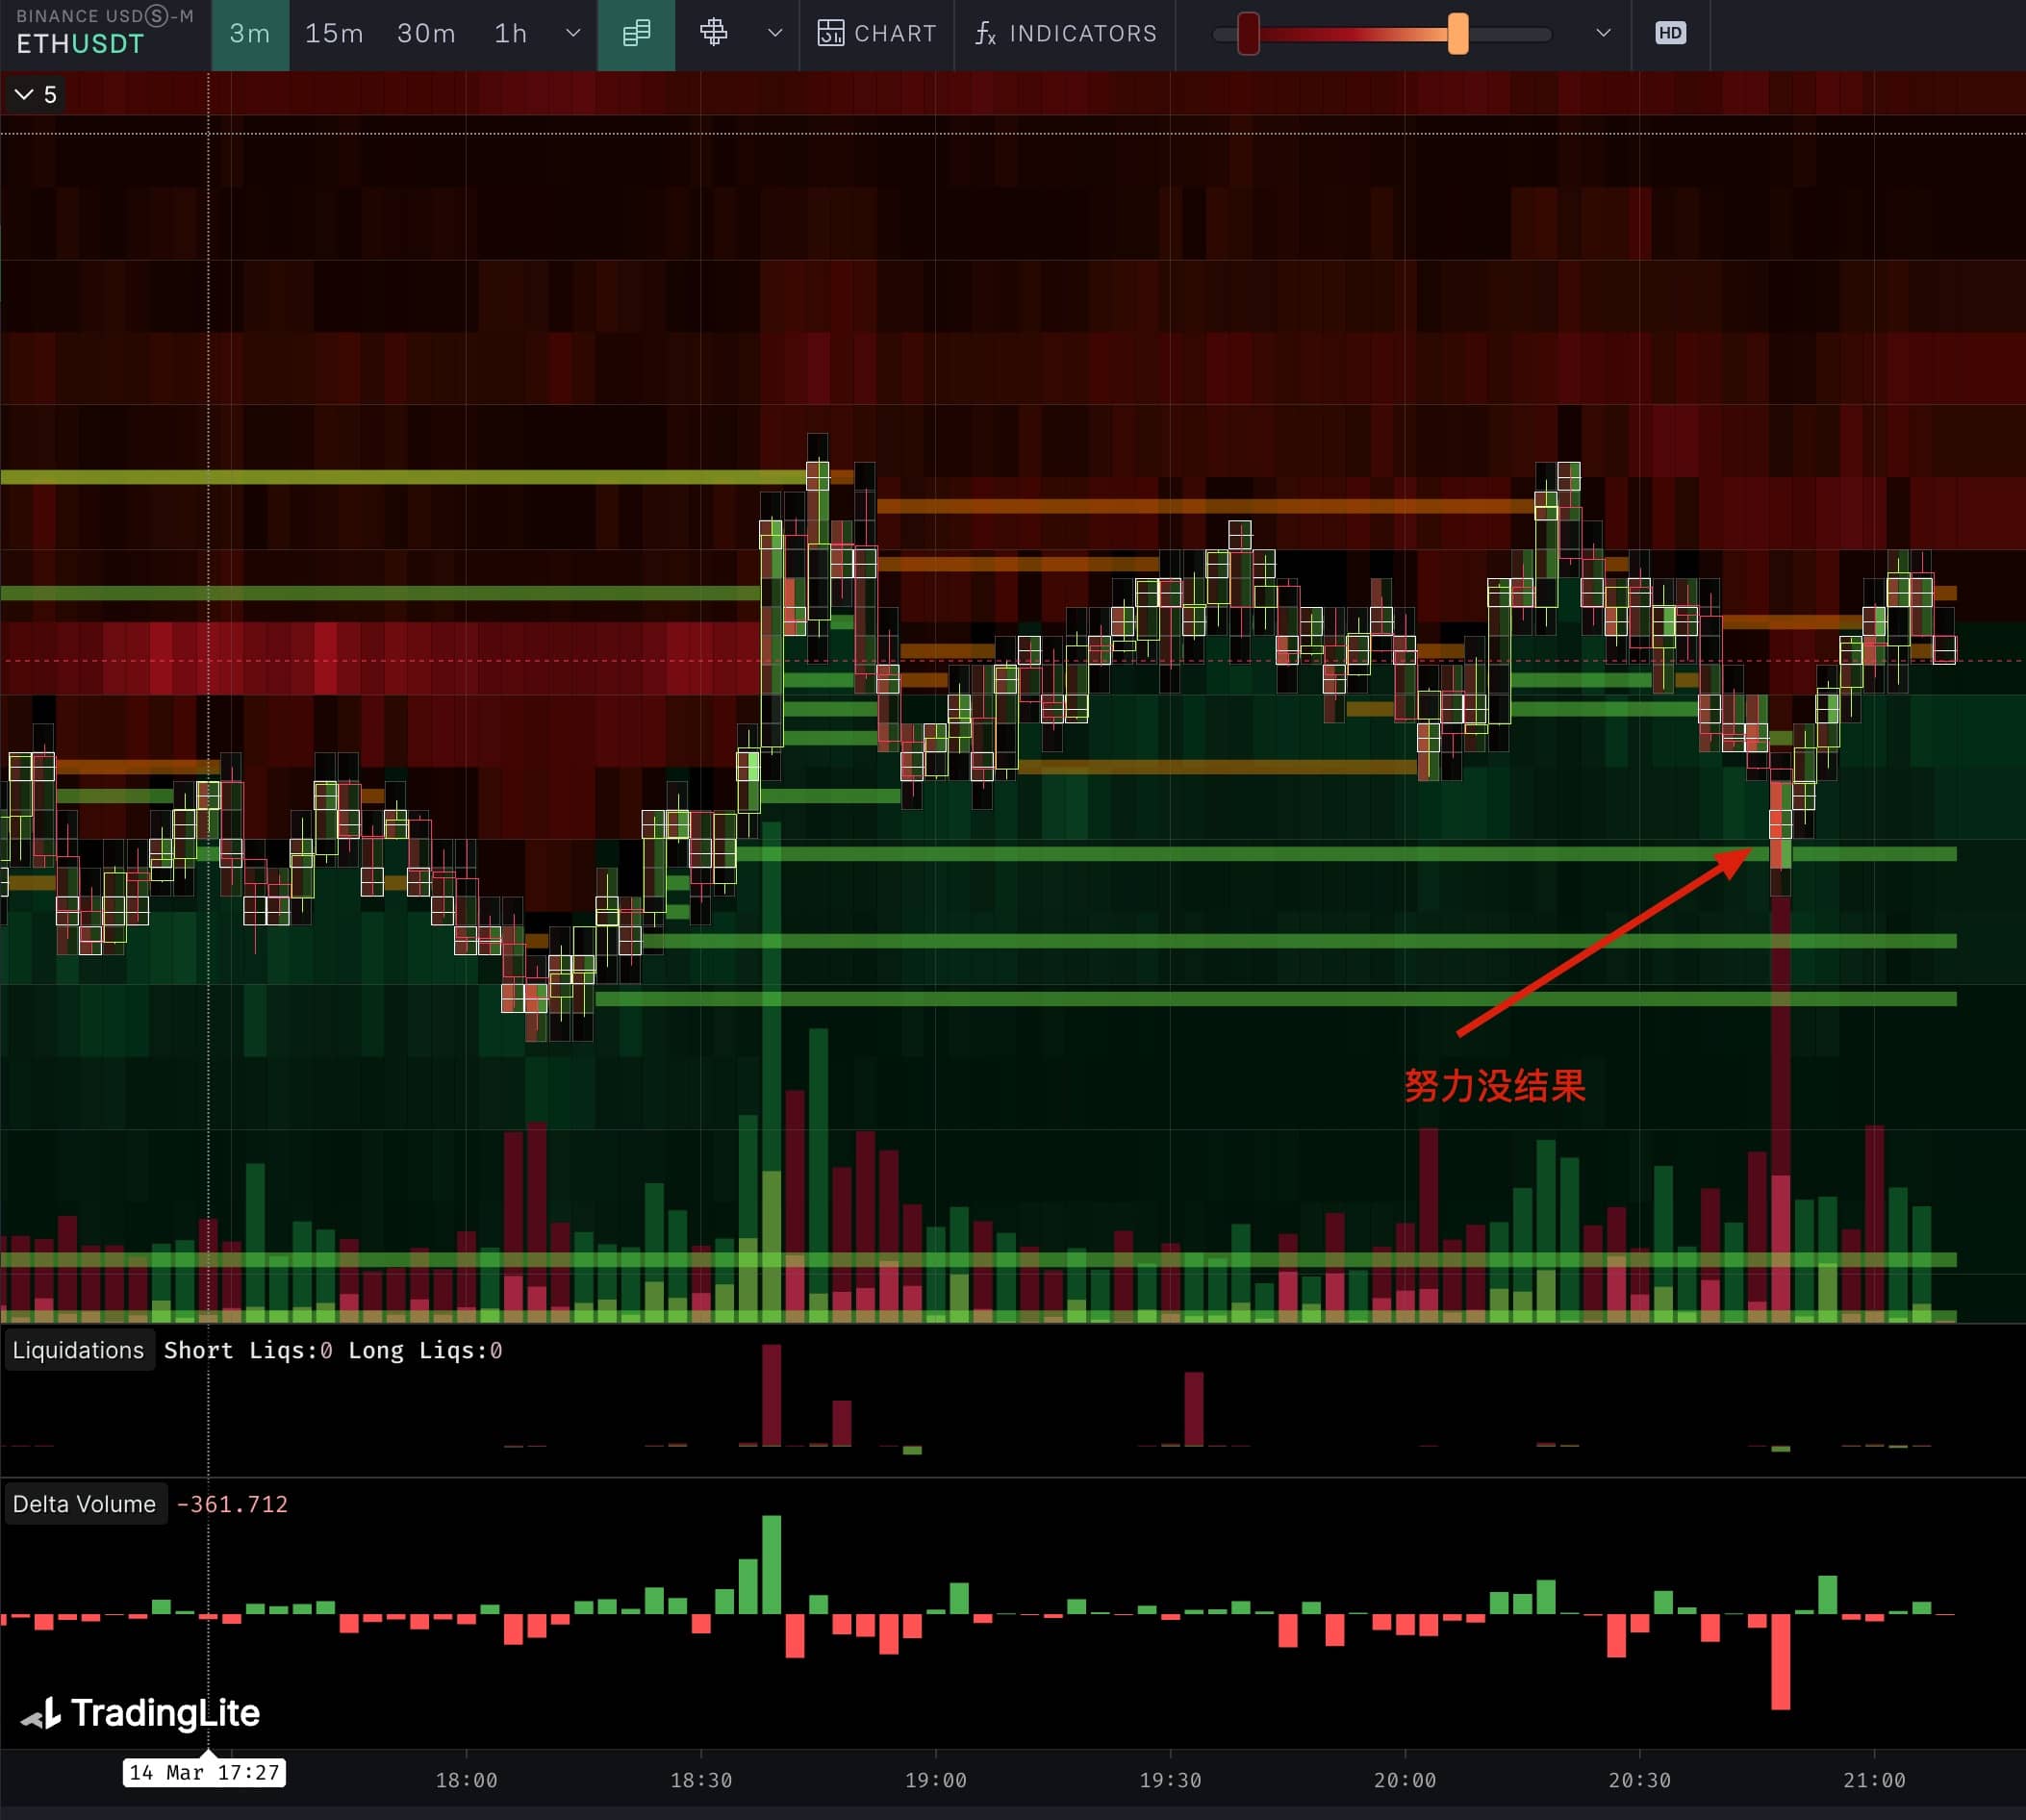The height and width of the screenshot is (1820, 2026).
Task: Switch chart to 1h timeframe
Action: (511, 34)
